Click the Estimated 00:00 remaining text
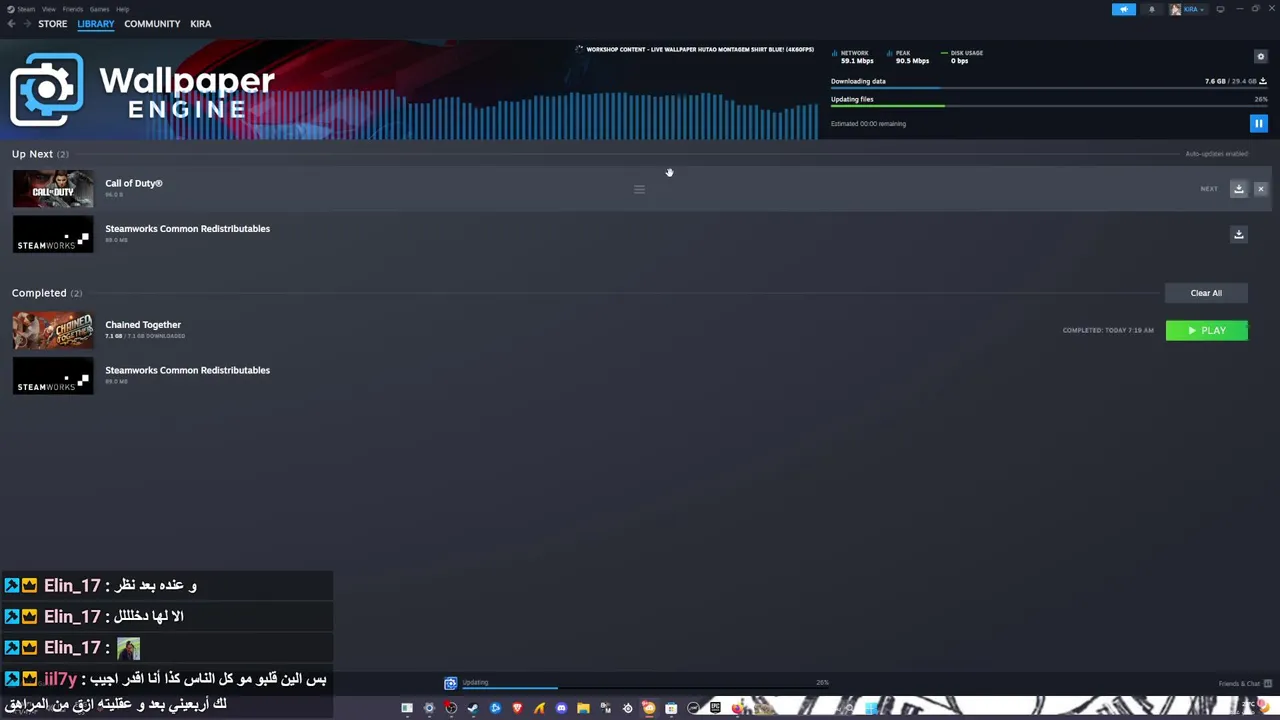This screenshot has width=1280, height=720. (868, 124)
